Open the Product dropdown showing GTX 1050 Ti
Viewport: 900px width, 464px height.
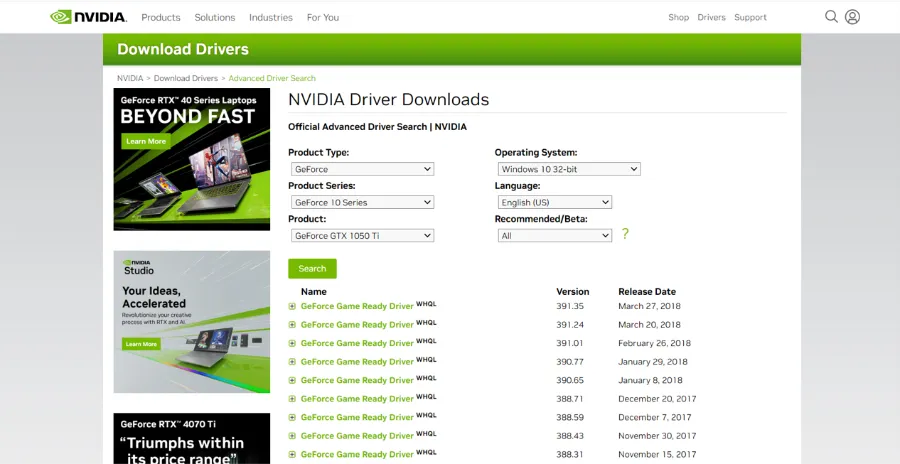click(362, 235)
